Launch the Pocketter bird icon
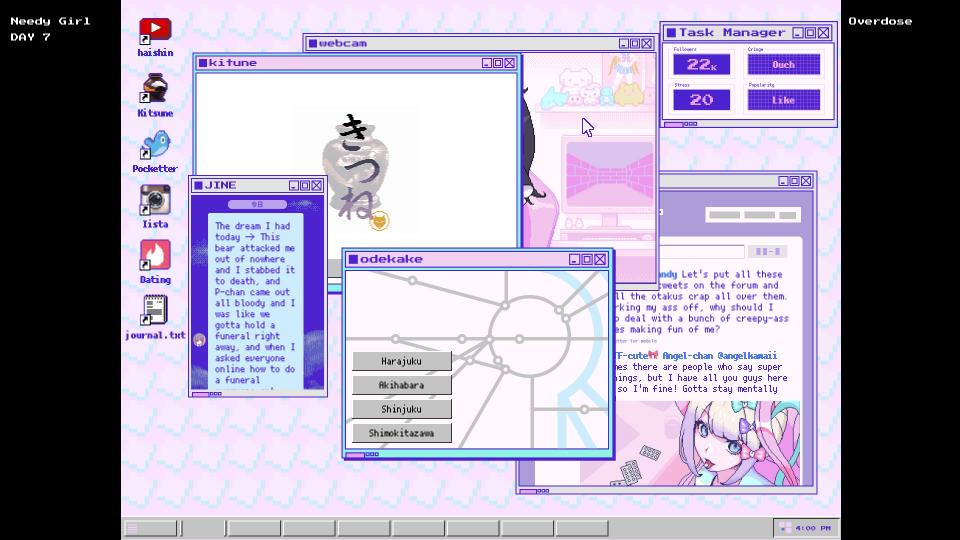 pos(154,145)
